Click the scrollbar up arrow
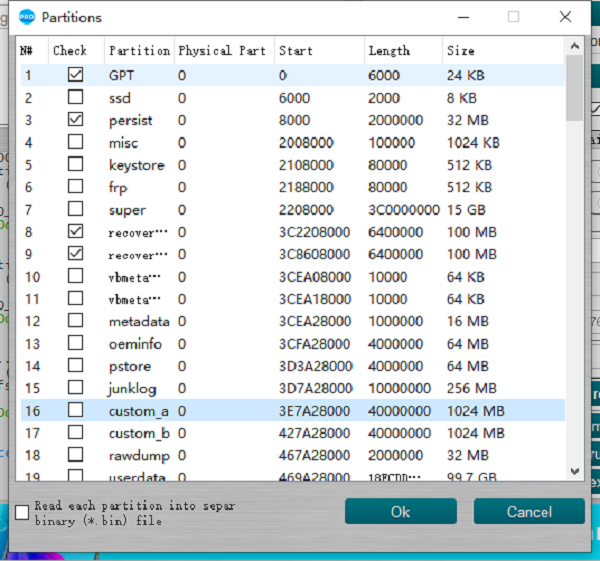Image resolution: width=600 pixels, height=561 pixels. (575, 46)
